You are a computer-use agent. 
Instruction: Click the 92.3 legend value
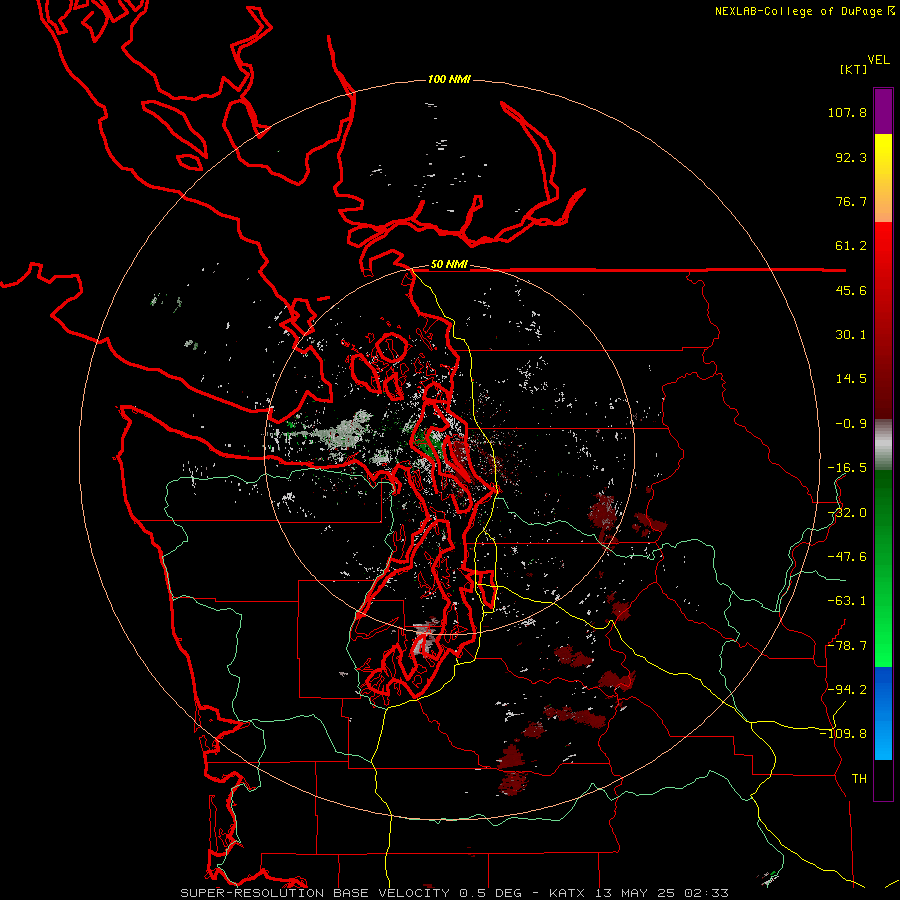851,157
